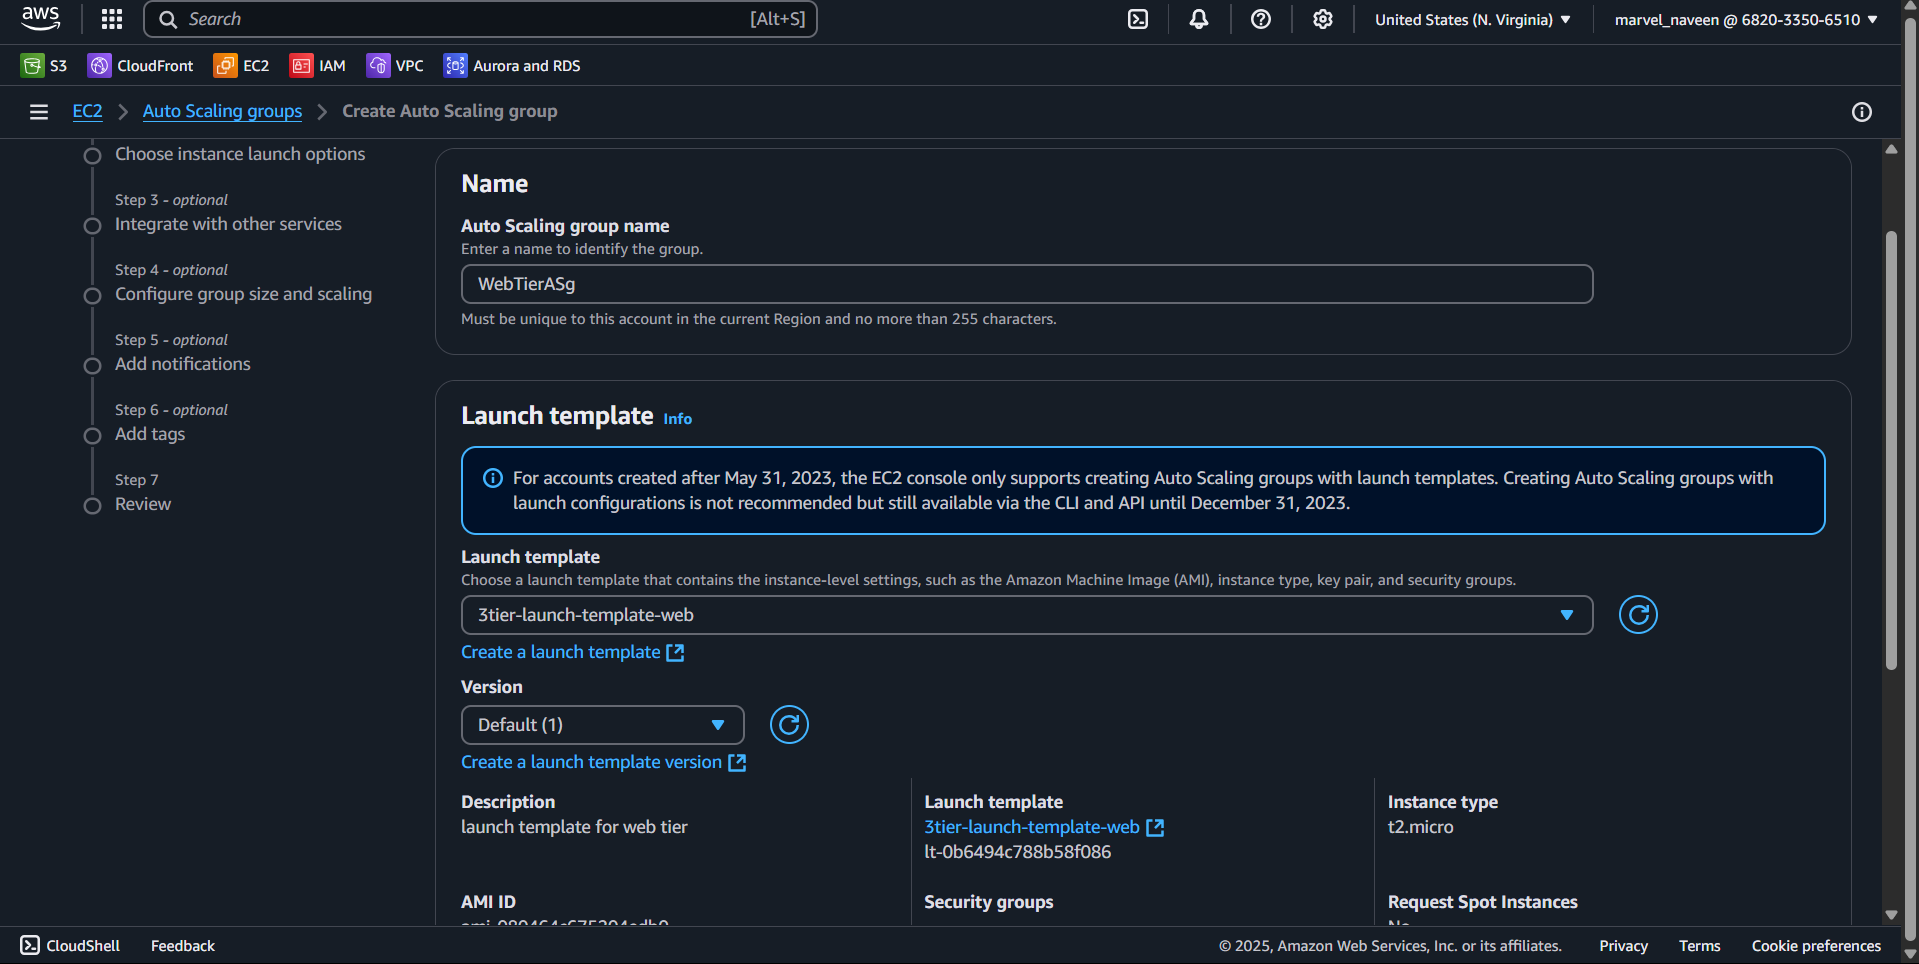
Task: Open the Privacy footer link
Action: click(x=1623, y=945)
